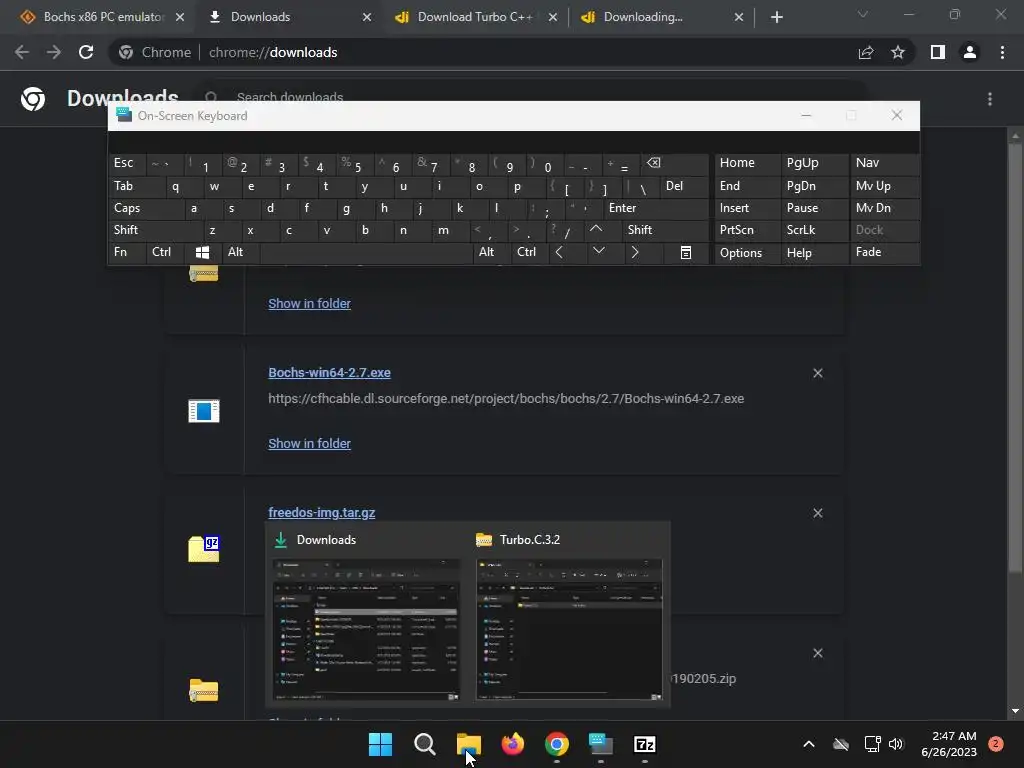
Task: Toggle the Chrome side panel icon
Action: (938, 52)
